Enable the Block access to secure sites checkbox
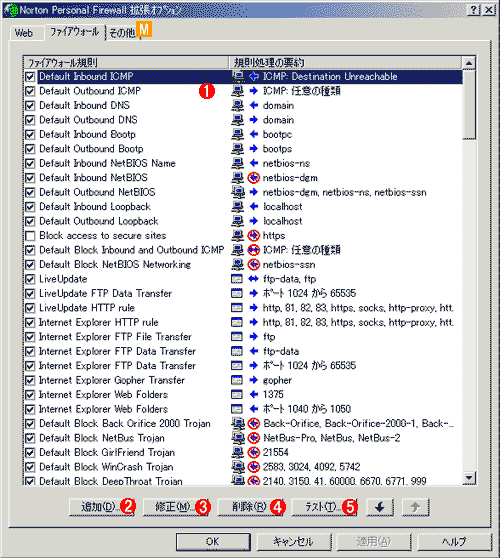The width and height of the screenshot is (500, 558). click(x=30, y=236)
